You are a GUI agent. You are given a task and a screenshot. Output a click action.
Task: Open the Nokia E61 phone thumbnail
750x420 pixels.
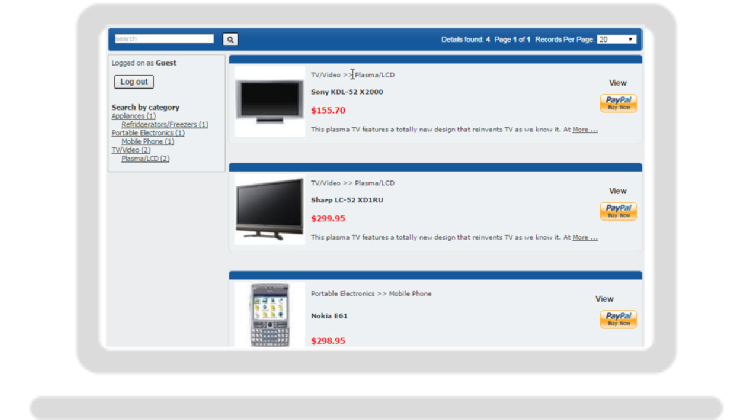[269, 315]
